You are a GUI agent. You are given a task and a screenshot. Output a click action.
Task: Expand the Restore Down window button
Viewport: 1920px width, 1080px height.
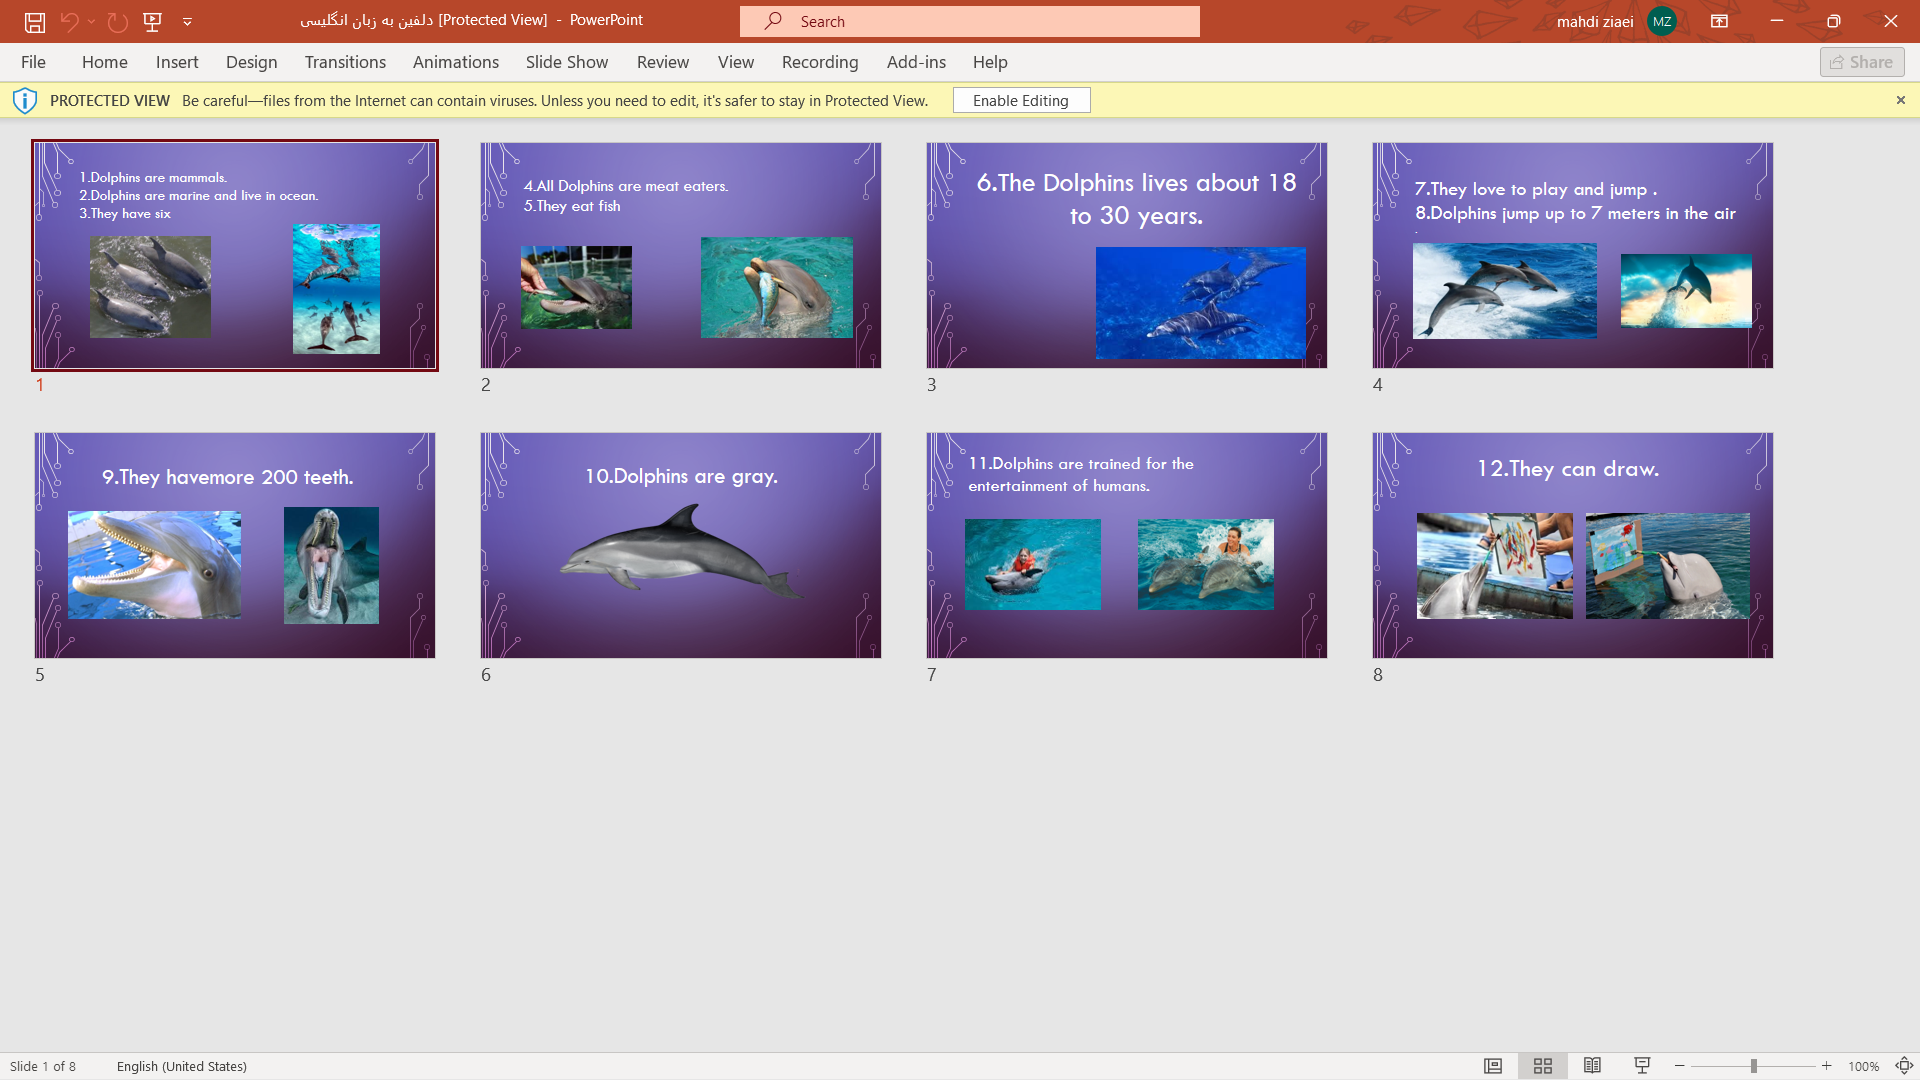click(1833, 20)
